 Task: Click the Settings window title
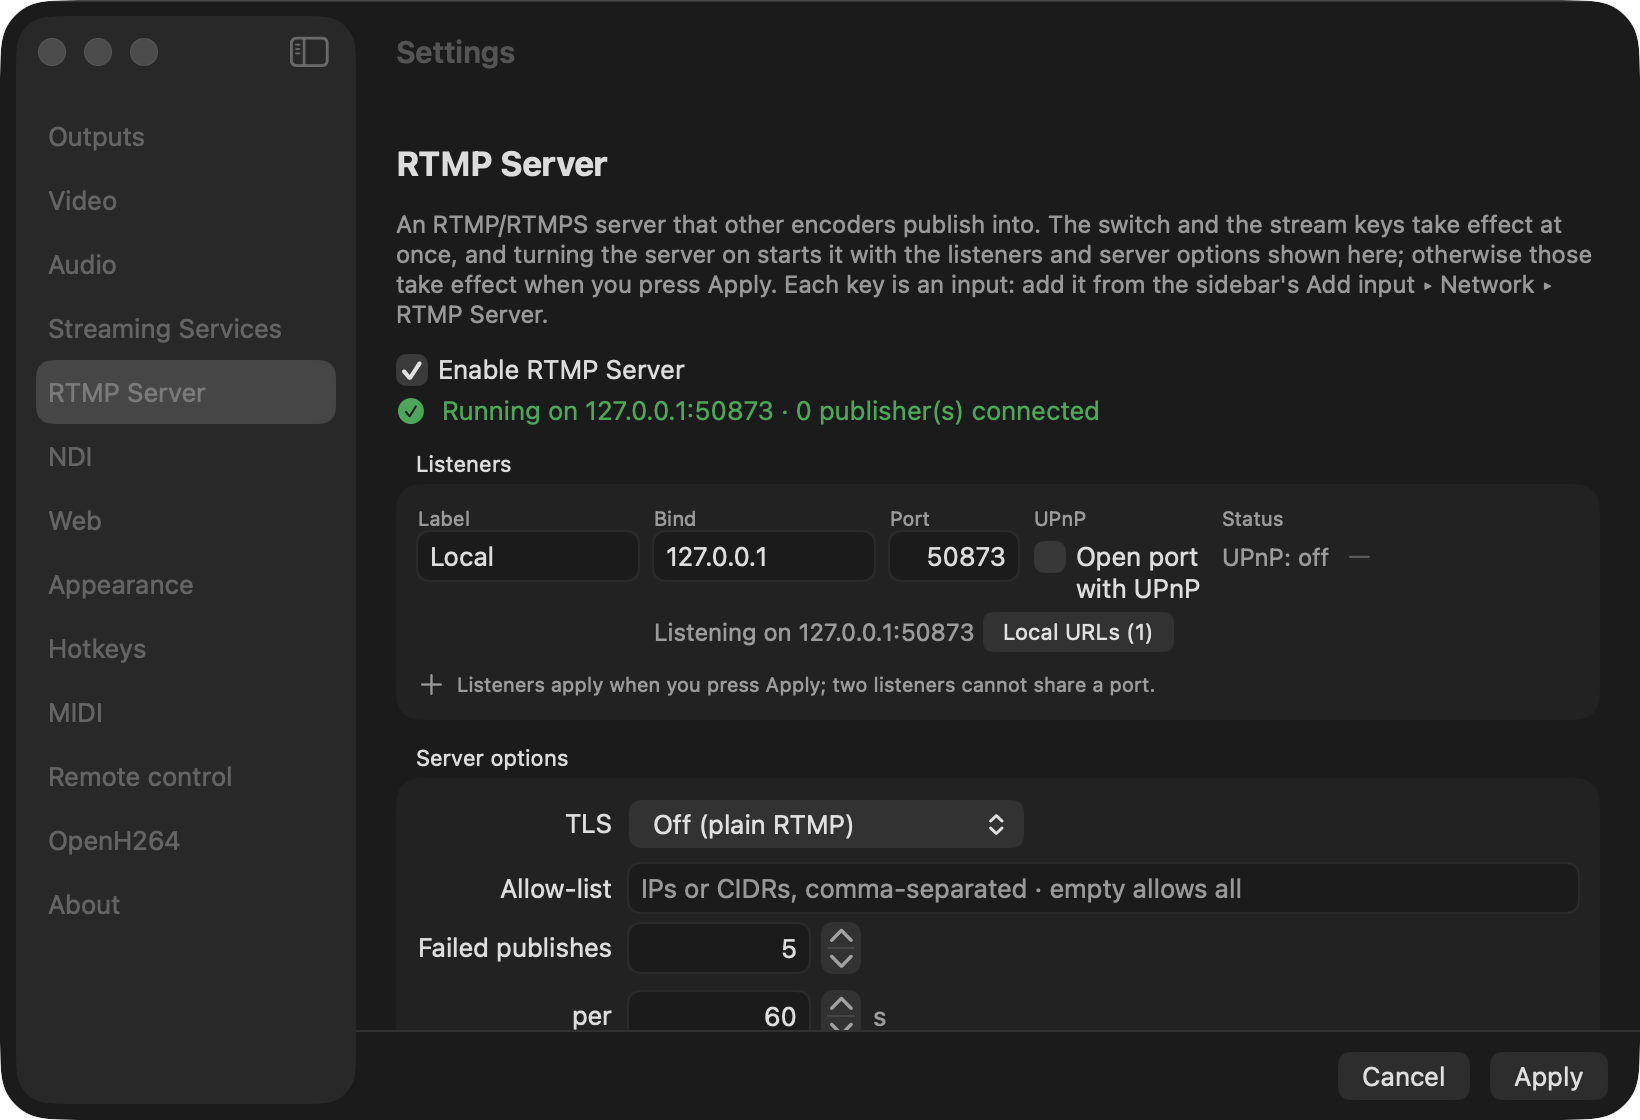(x=456, y=52)
